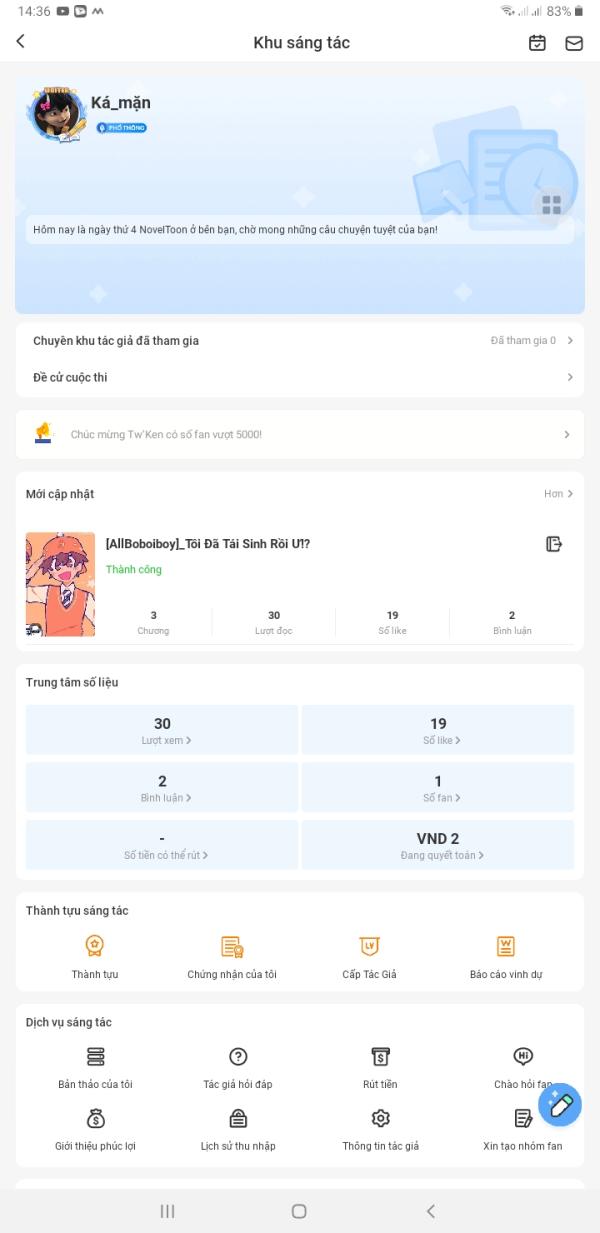The height and width of the screenshot is (1233, 600).
Task: Expand Chuyên khu tác giả đã tham gia
Action: 300,341
